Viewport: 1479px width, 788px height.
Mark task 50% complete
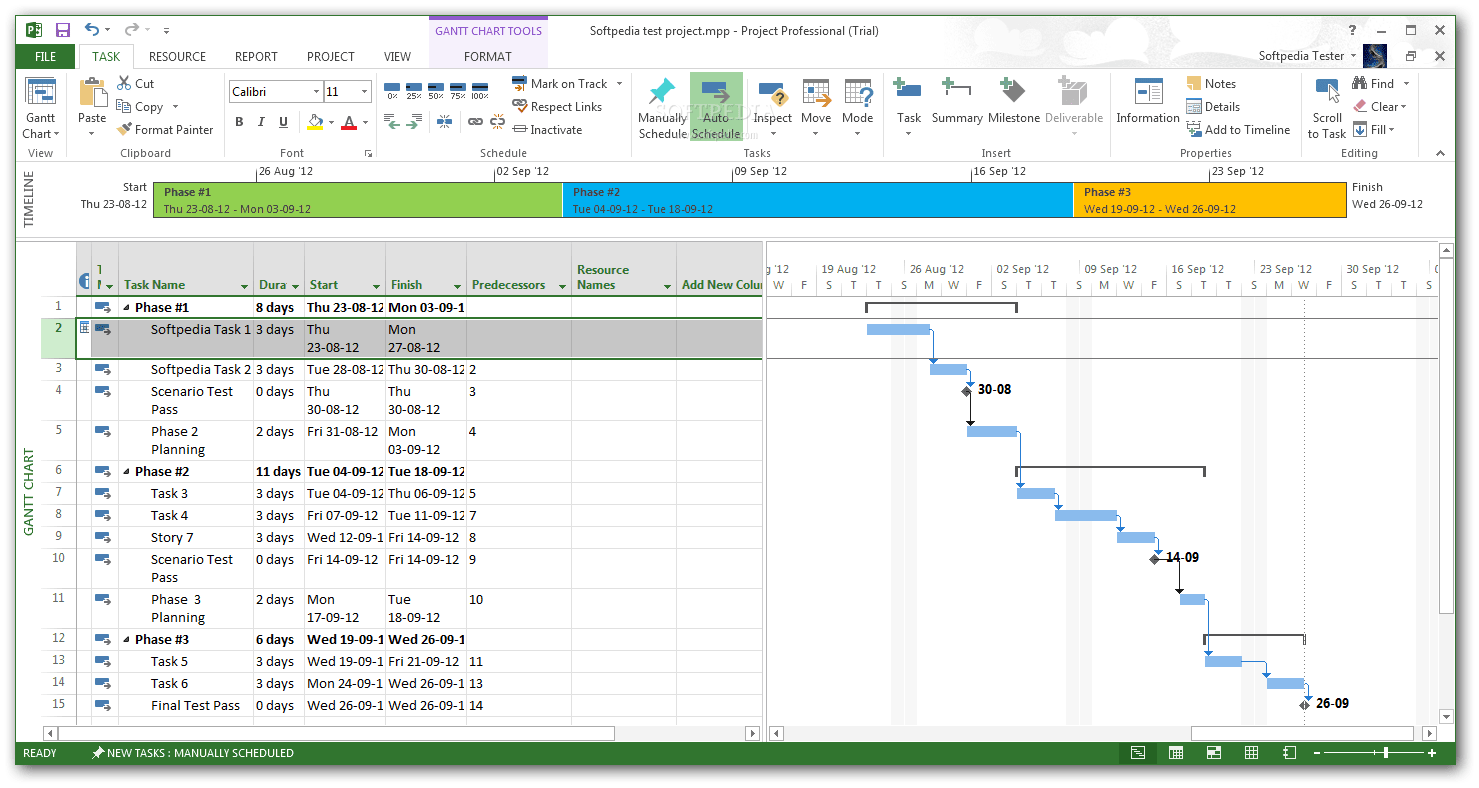[x=436, y=92]
